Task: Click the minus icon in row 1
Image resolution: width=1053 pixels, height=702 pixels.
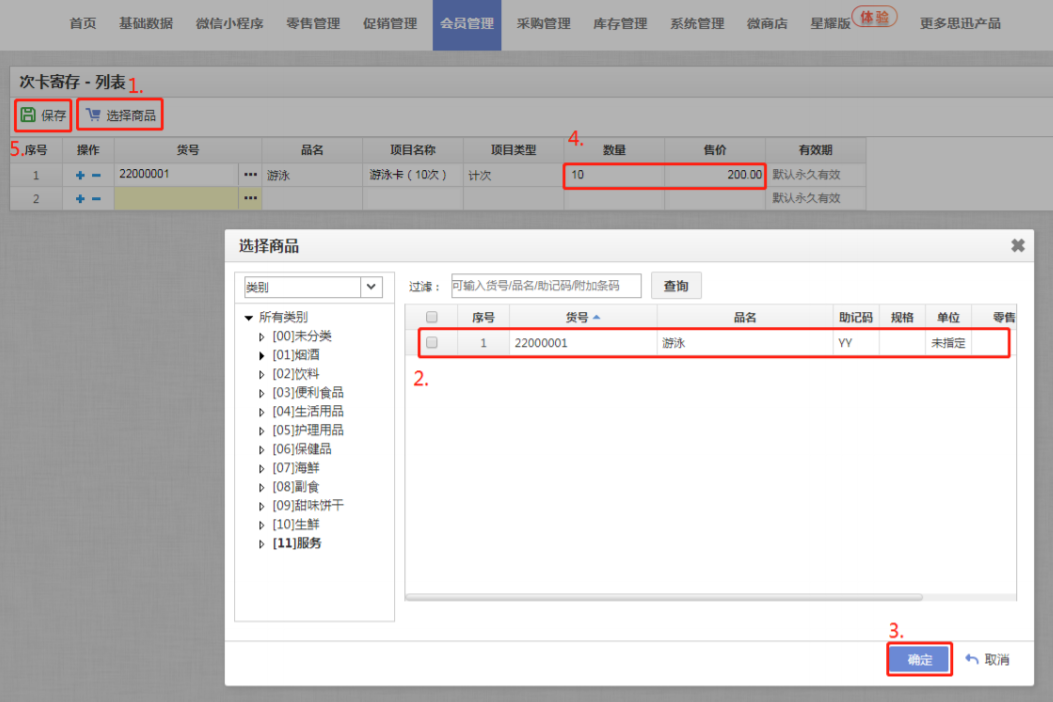Action: pos(96,175)
